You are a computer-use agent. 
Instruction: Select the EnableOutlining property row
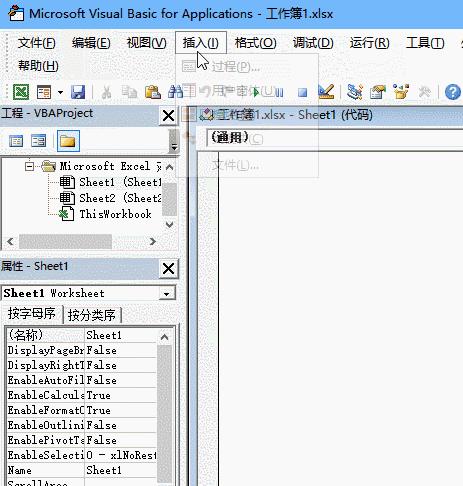[81, 425]
